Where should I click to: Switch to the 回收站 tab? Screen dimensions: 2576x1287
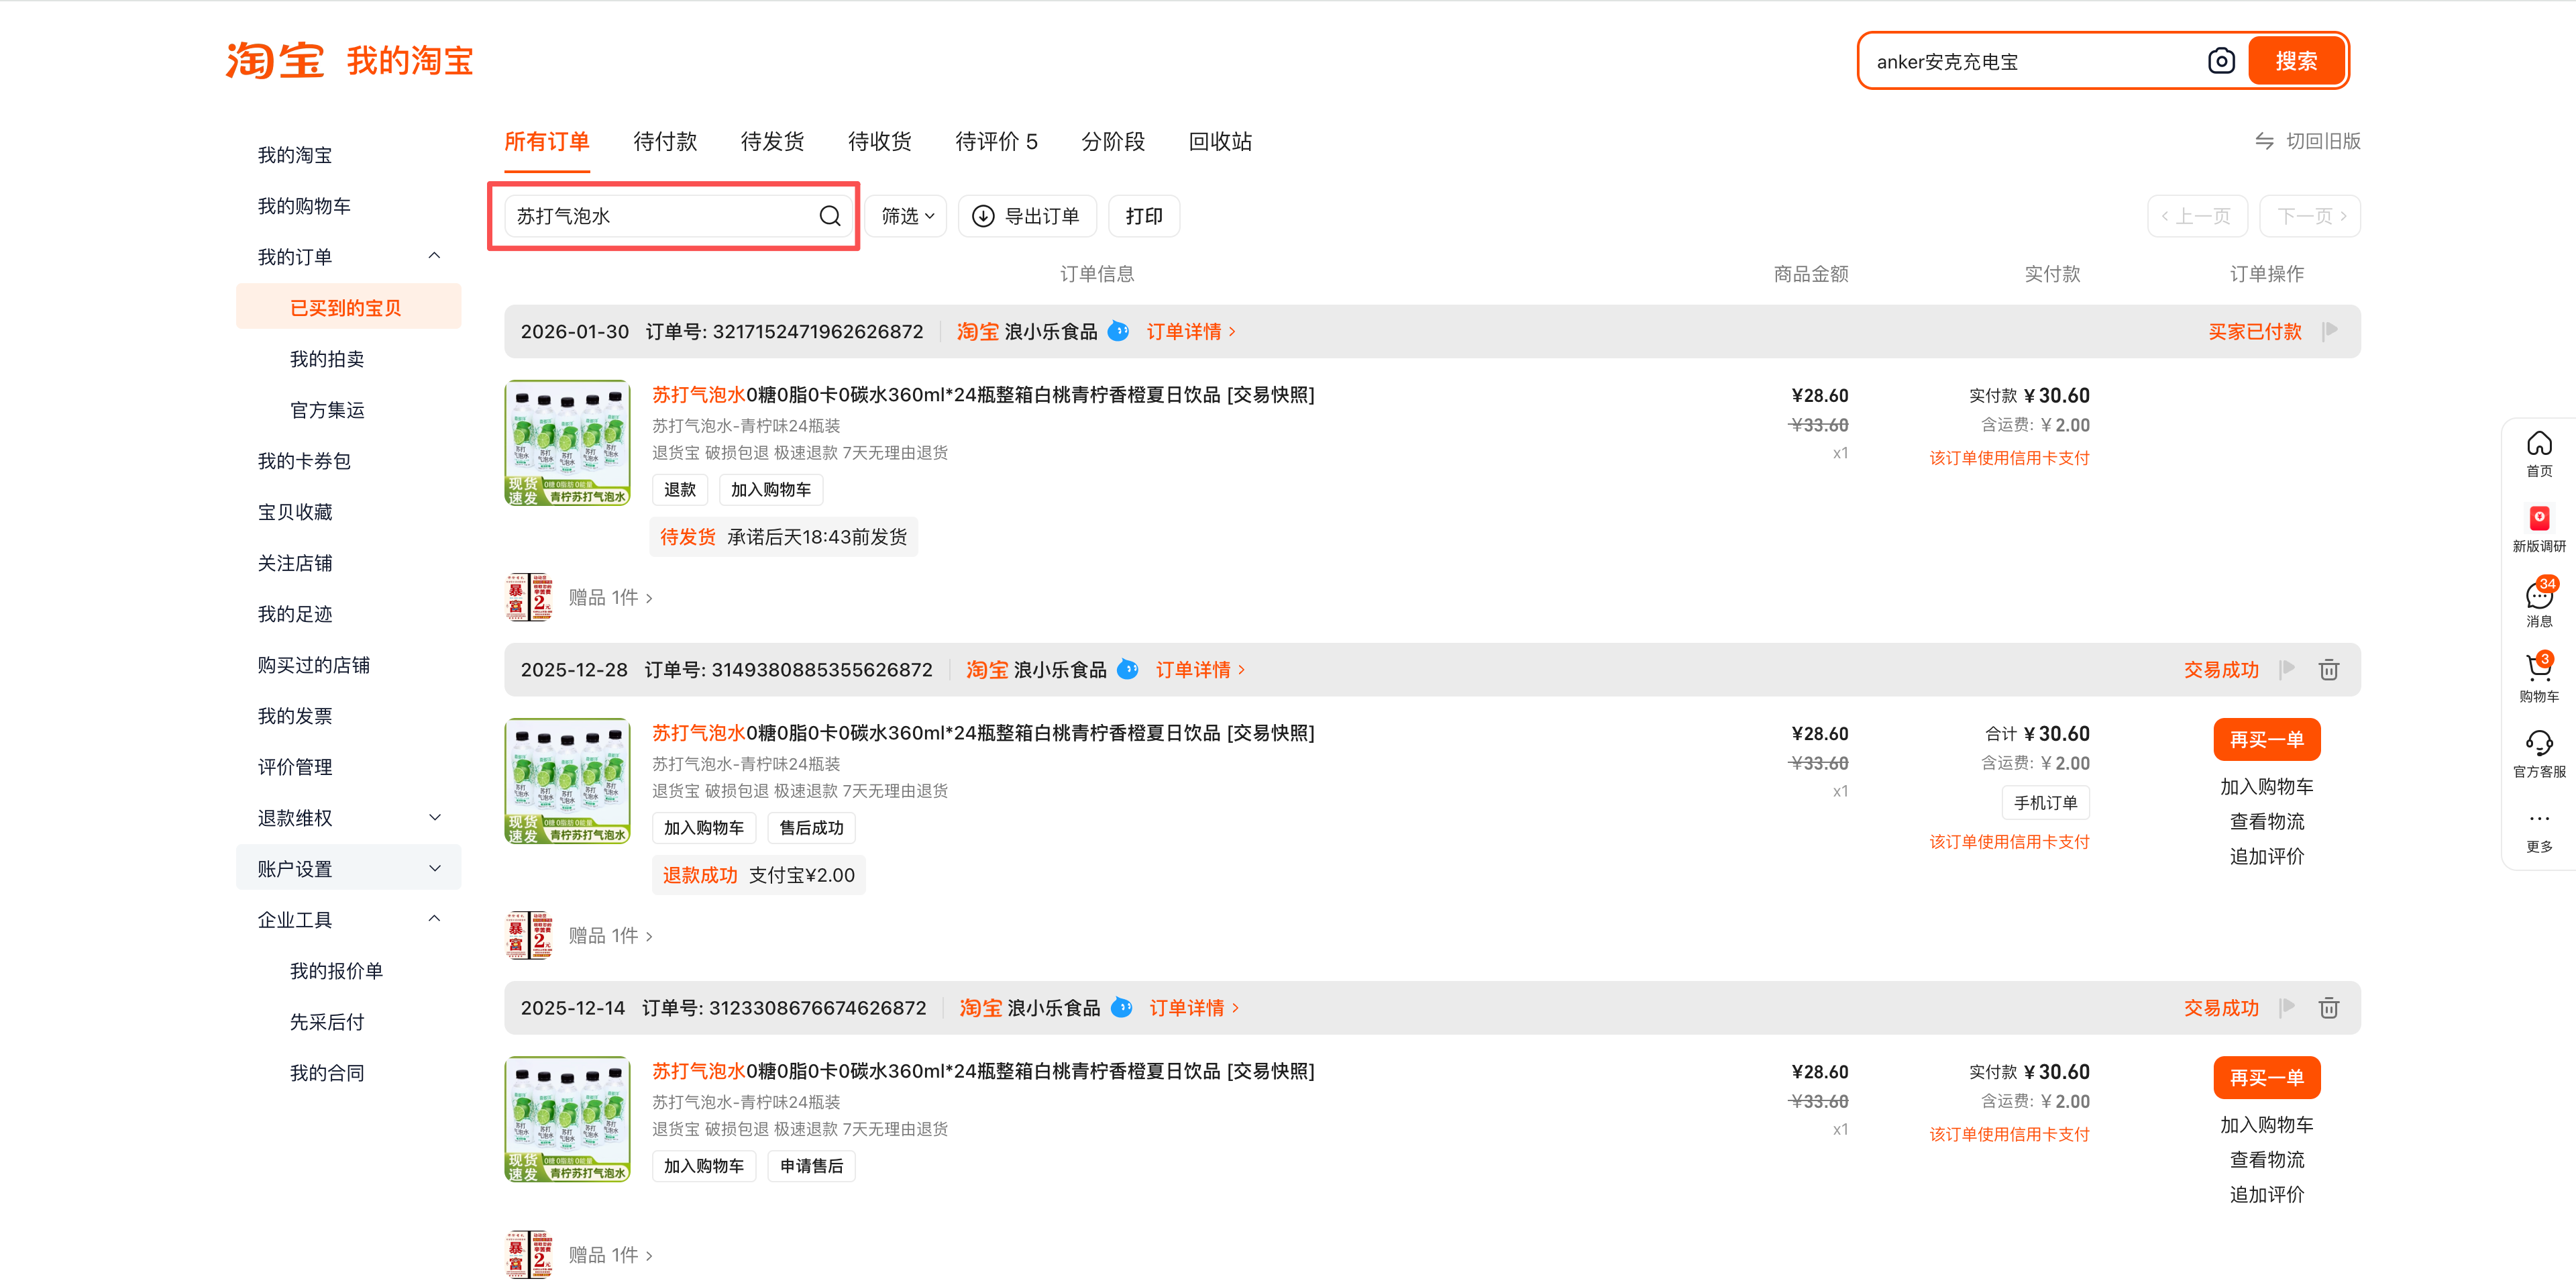pos(1219,142)
